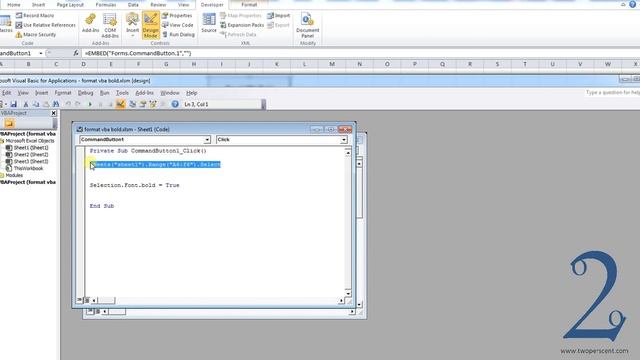Image resolution: width=640 pixels, height=360 pixels.
Task: Close the VBAProject explorer pane
Action: [x=53, y=113]
